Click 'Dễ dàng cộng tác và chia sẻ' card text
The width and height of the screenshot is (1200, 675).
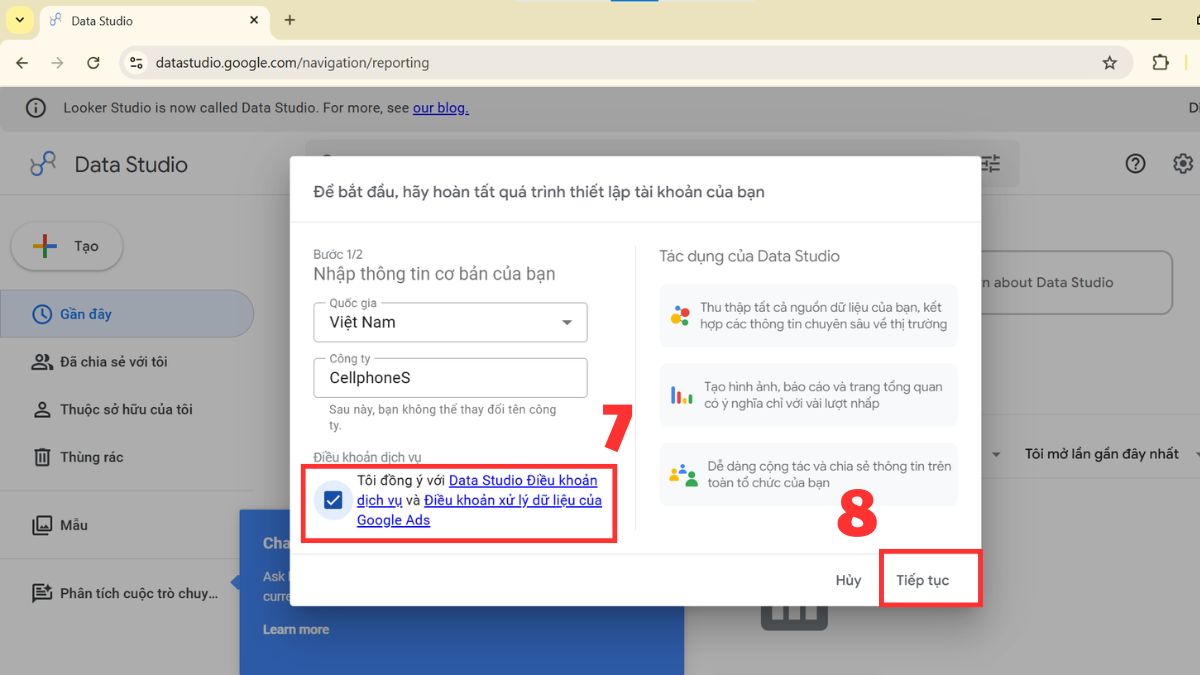829,474
